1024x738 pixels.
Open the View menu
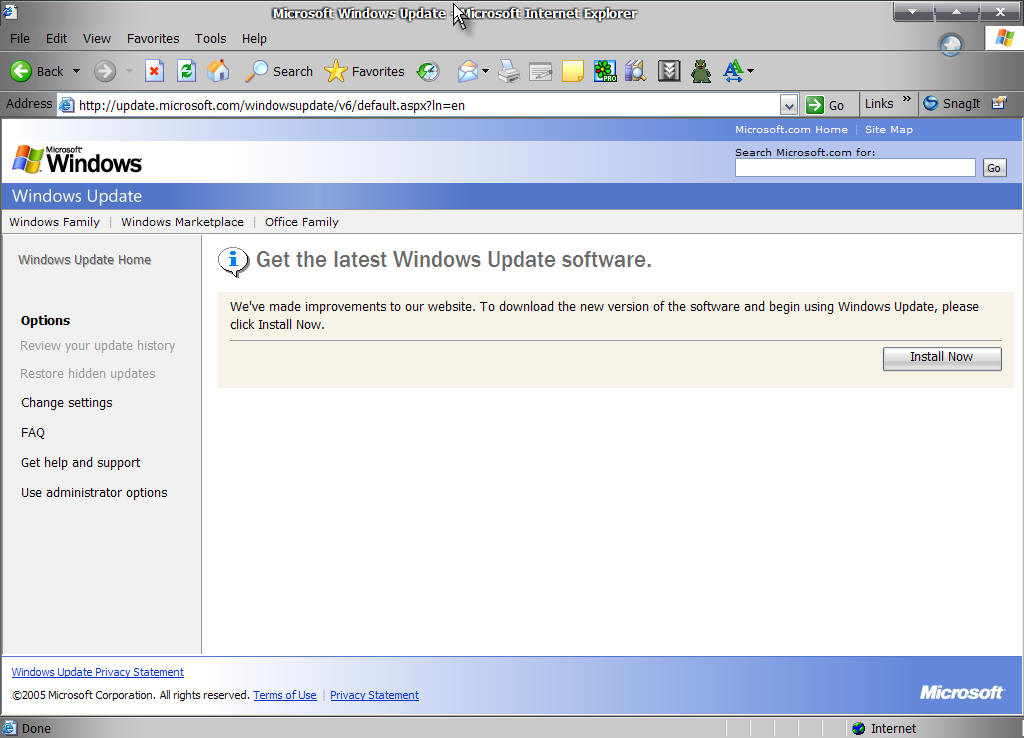coord(97,39)
